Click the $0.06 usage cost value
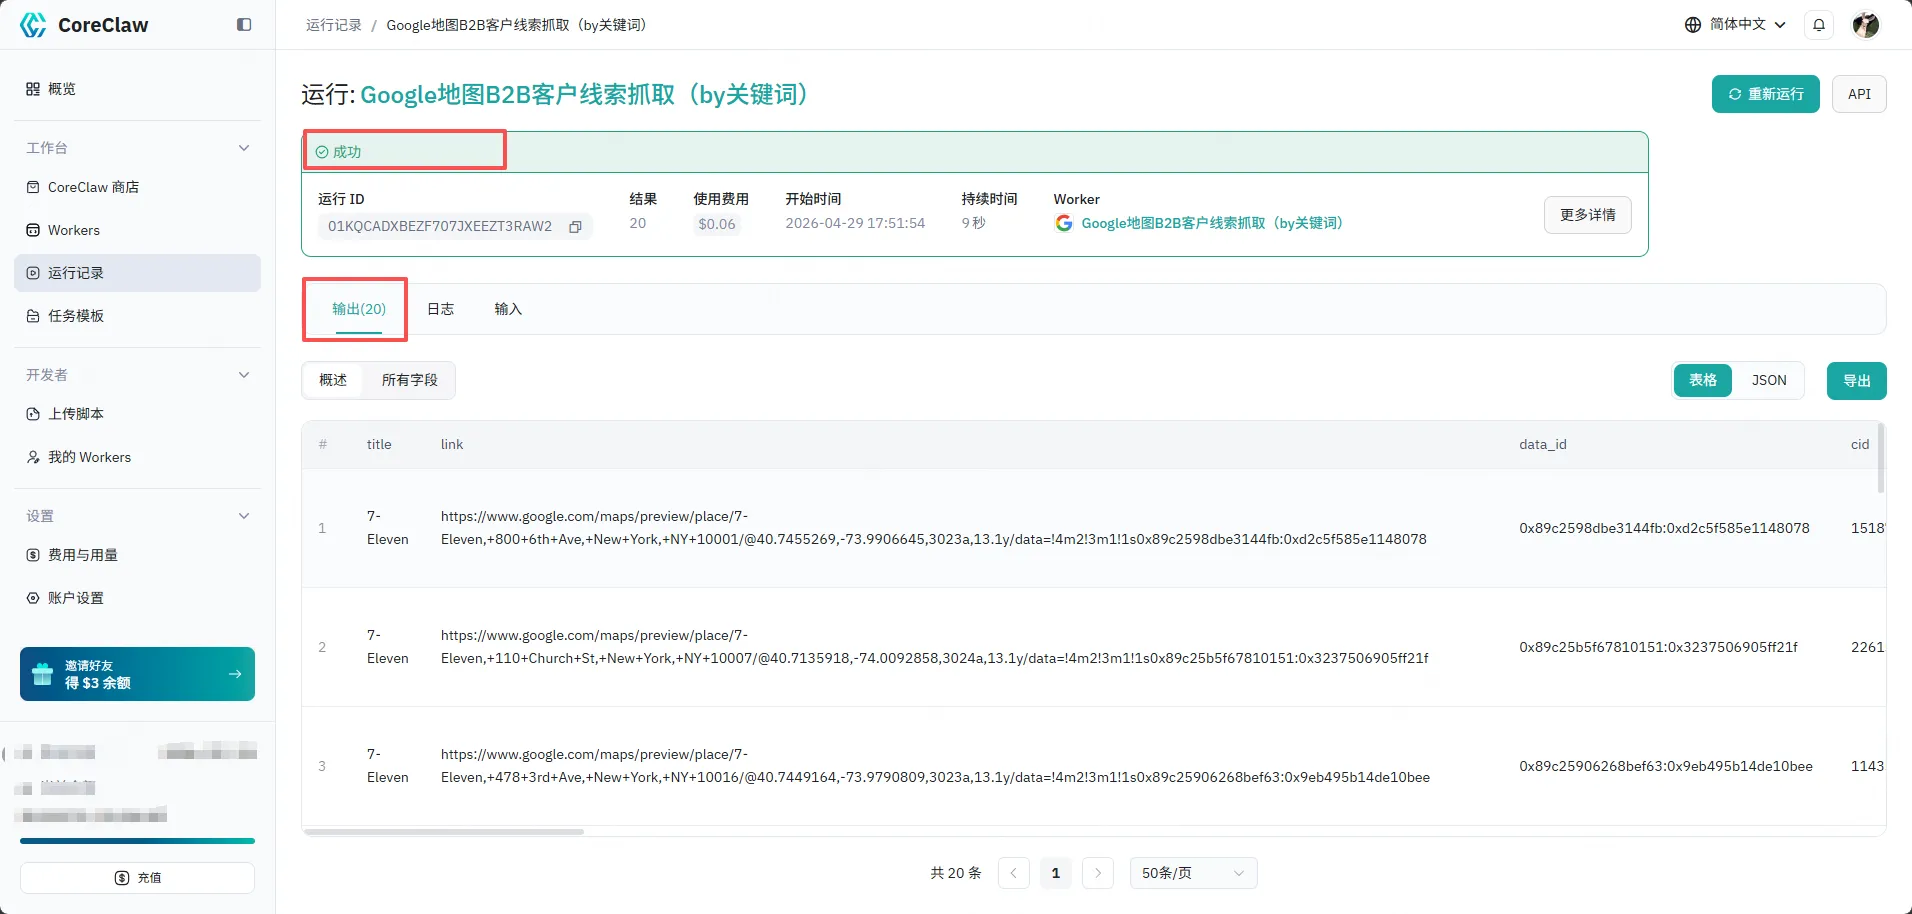 (717, 224)
